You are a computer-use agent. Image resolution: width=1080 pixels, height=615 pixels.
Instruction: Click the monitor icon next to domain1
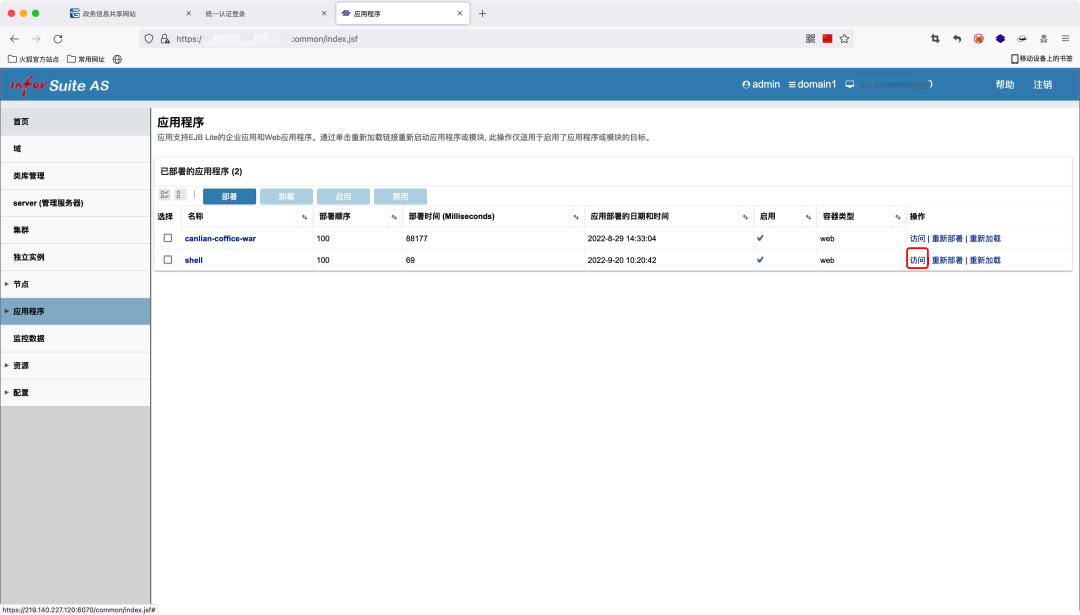850,85
